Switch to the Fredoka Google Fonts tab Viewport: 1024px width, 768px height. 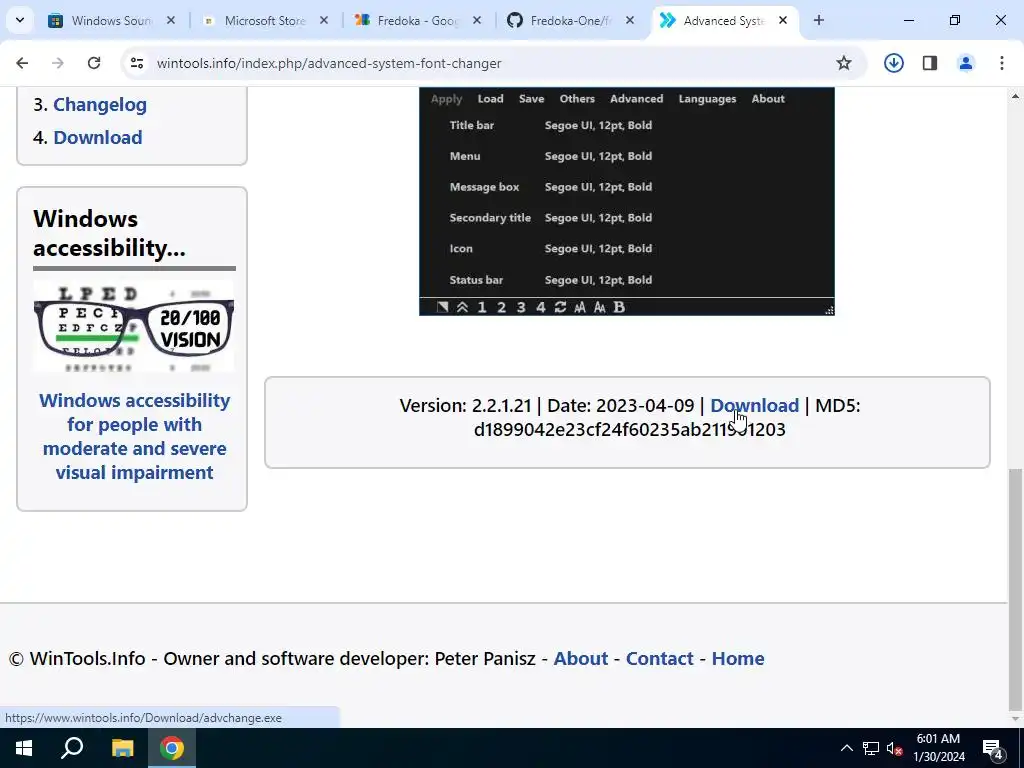[418, 20]
